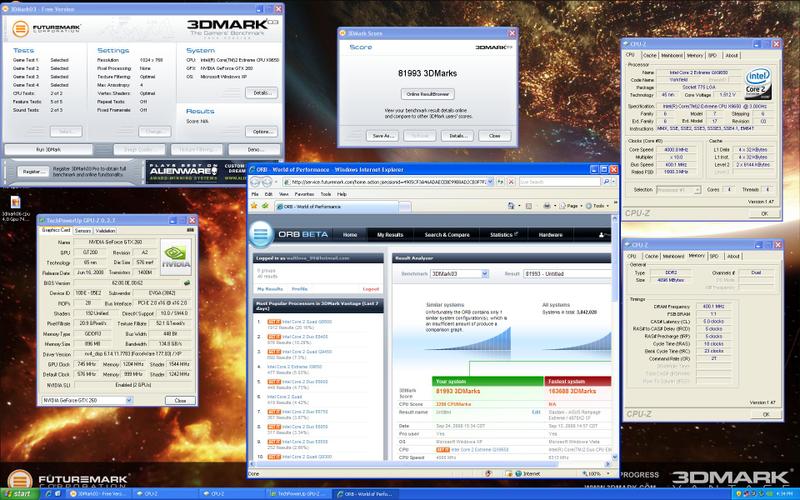Open the IE search provider dropdown arrow
The height and width of the screenshot is (500, 800).
[x=613, y=182]
